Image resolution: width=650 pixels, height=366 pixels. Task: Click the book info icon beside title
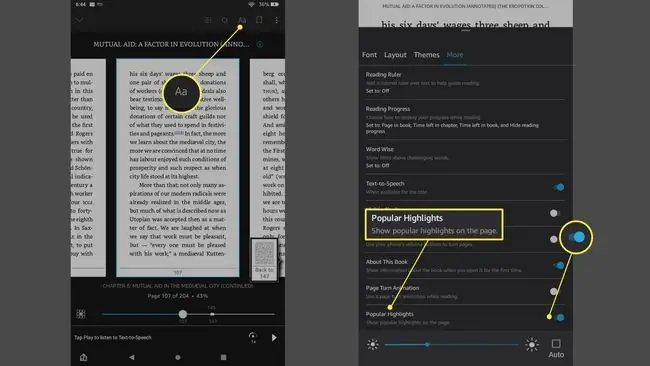[260, 44]
